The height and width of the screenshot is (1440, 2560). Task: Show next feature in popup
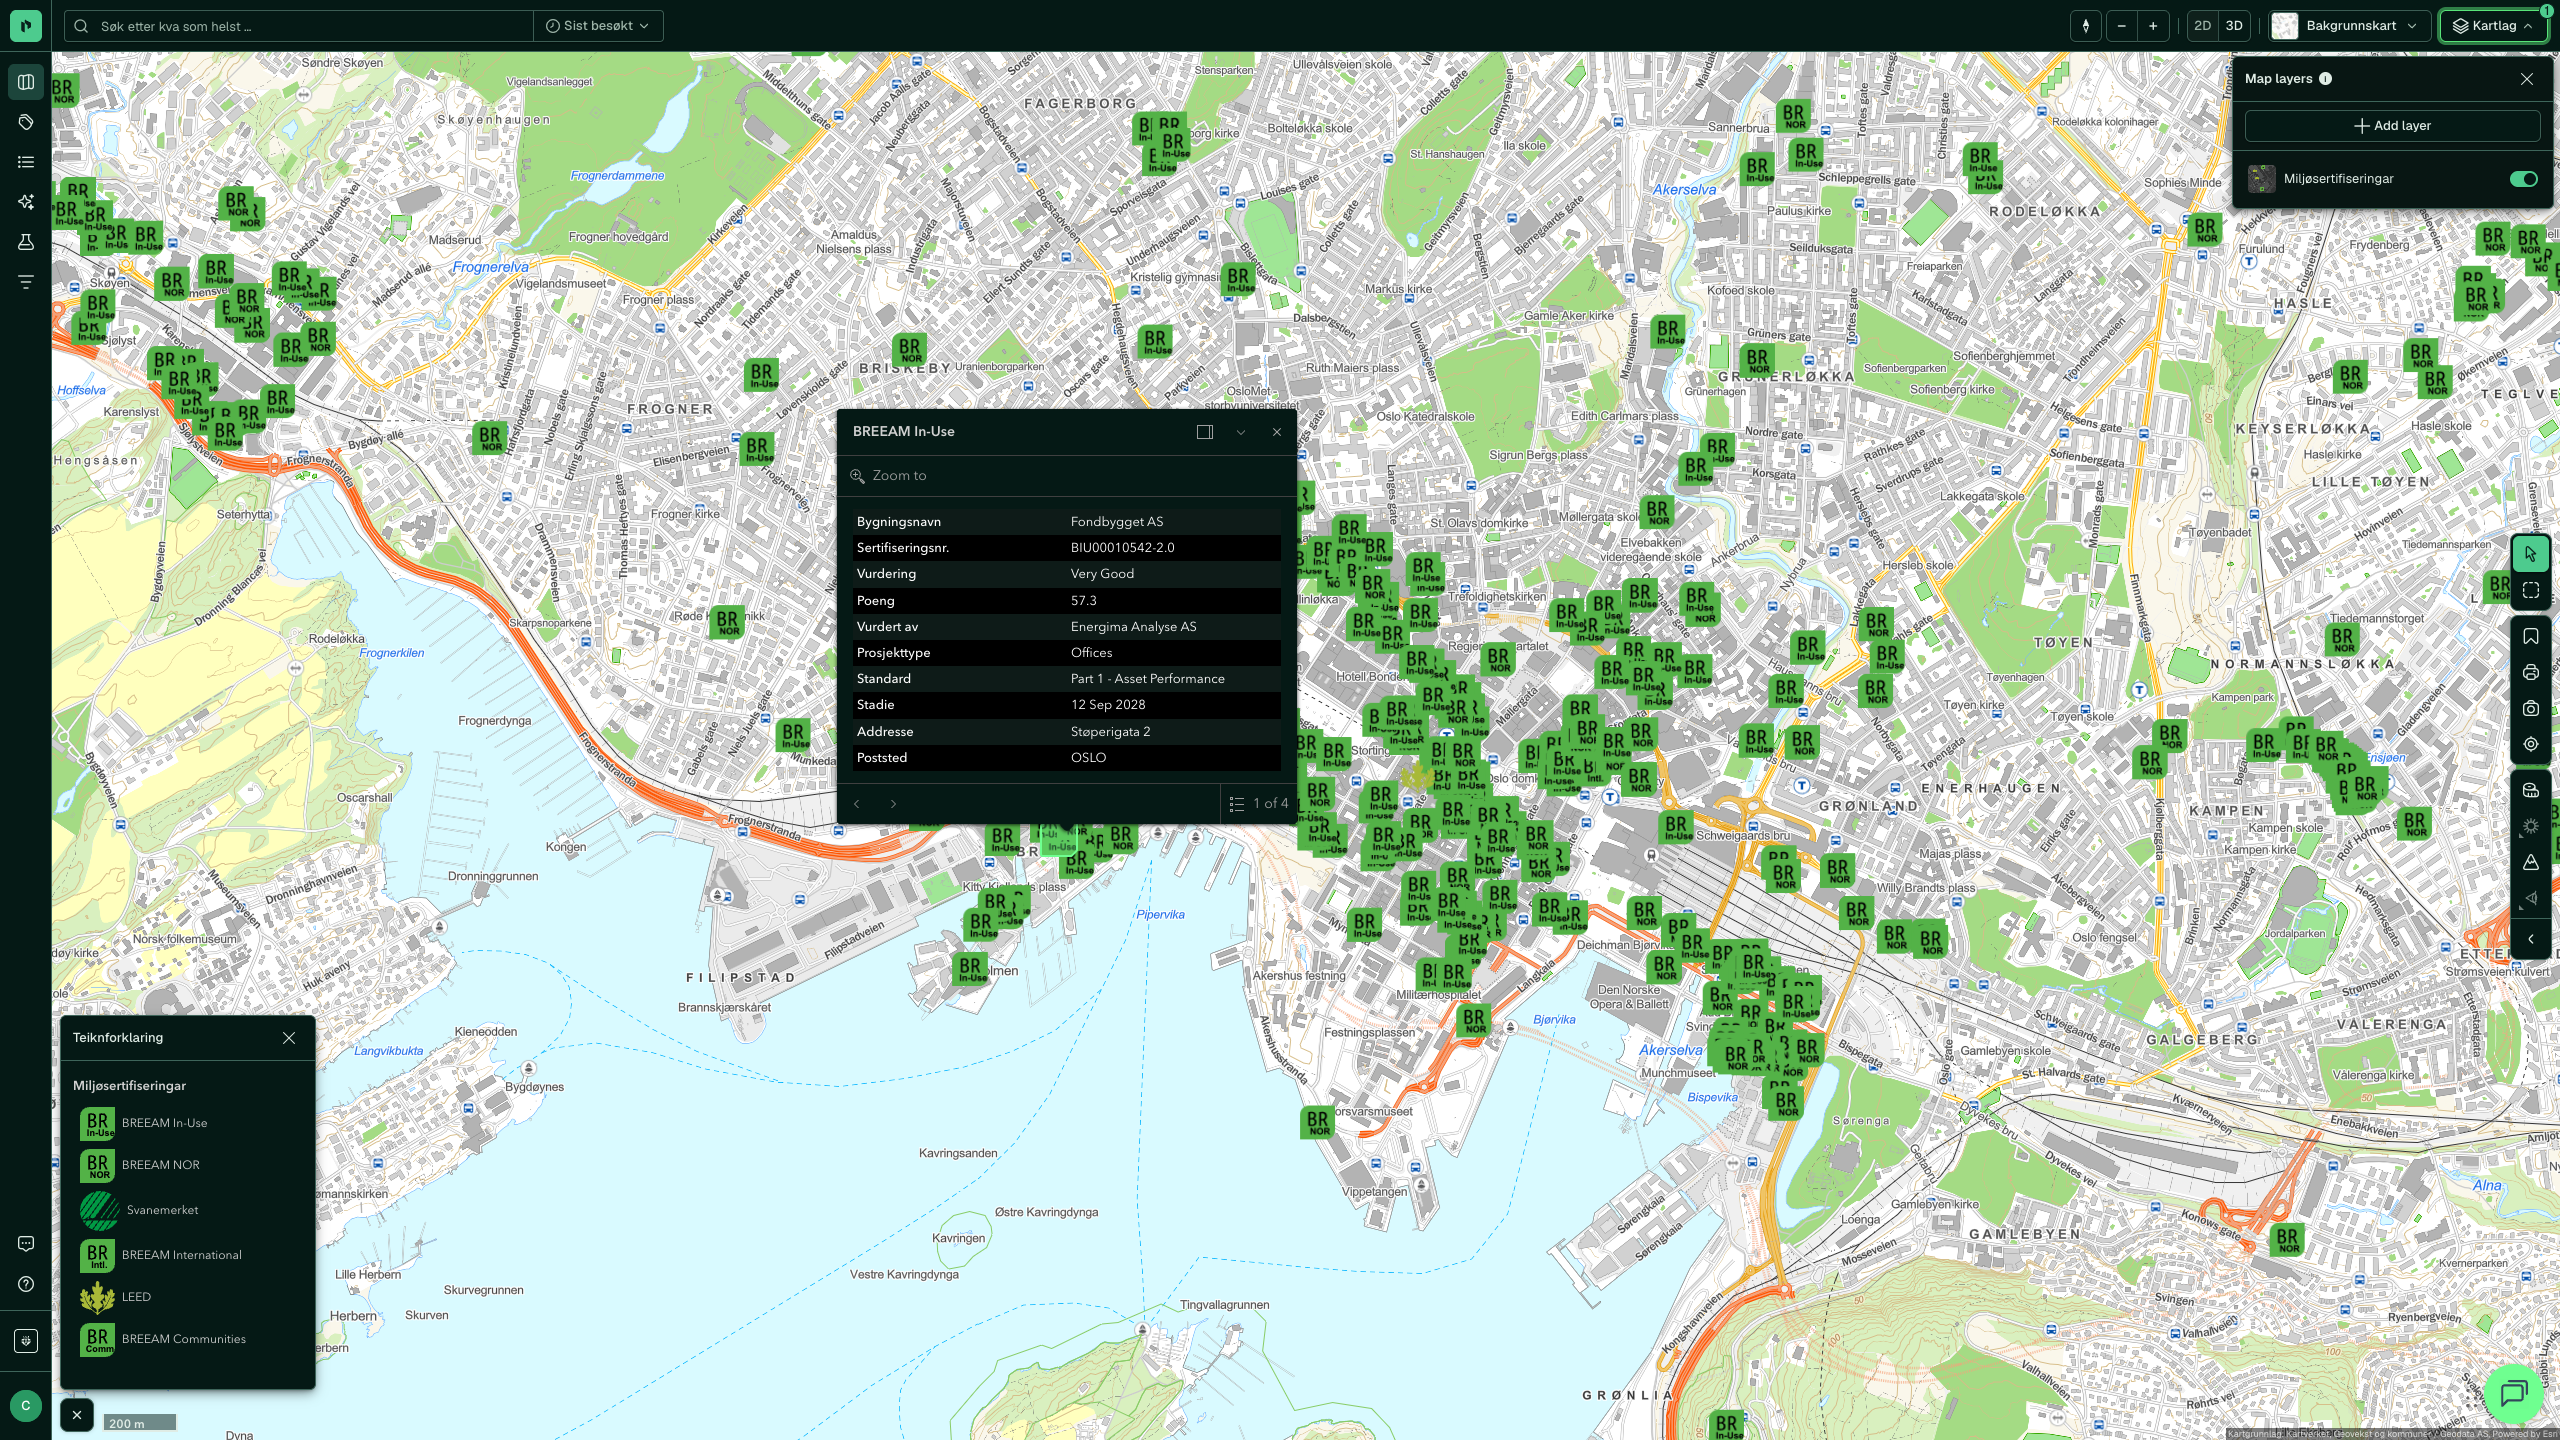coord(893,804)
